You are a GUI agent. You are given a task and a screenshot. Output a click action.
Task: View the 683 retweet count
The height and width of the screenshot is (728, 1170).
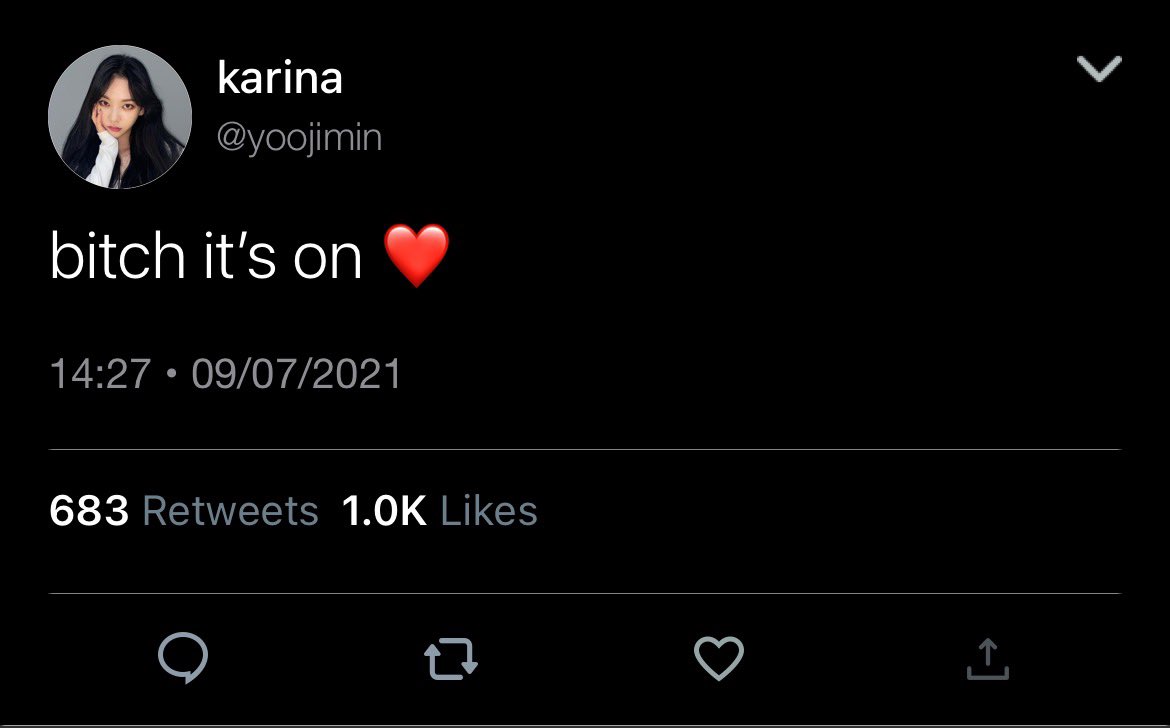[89, 511]
